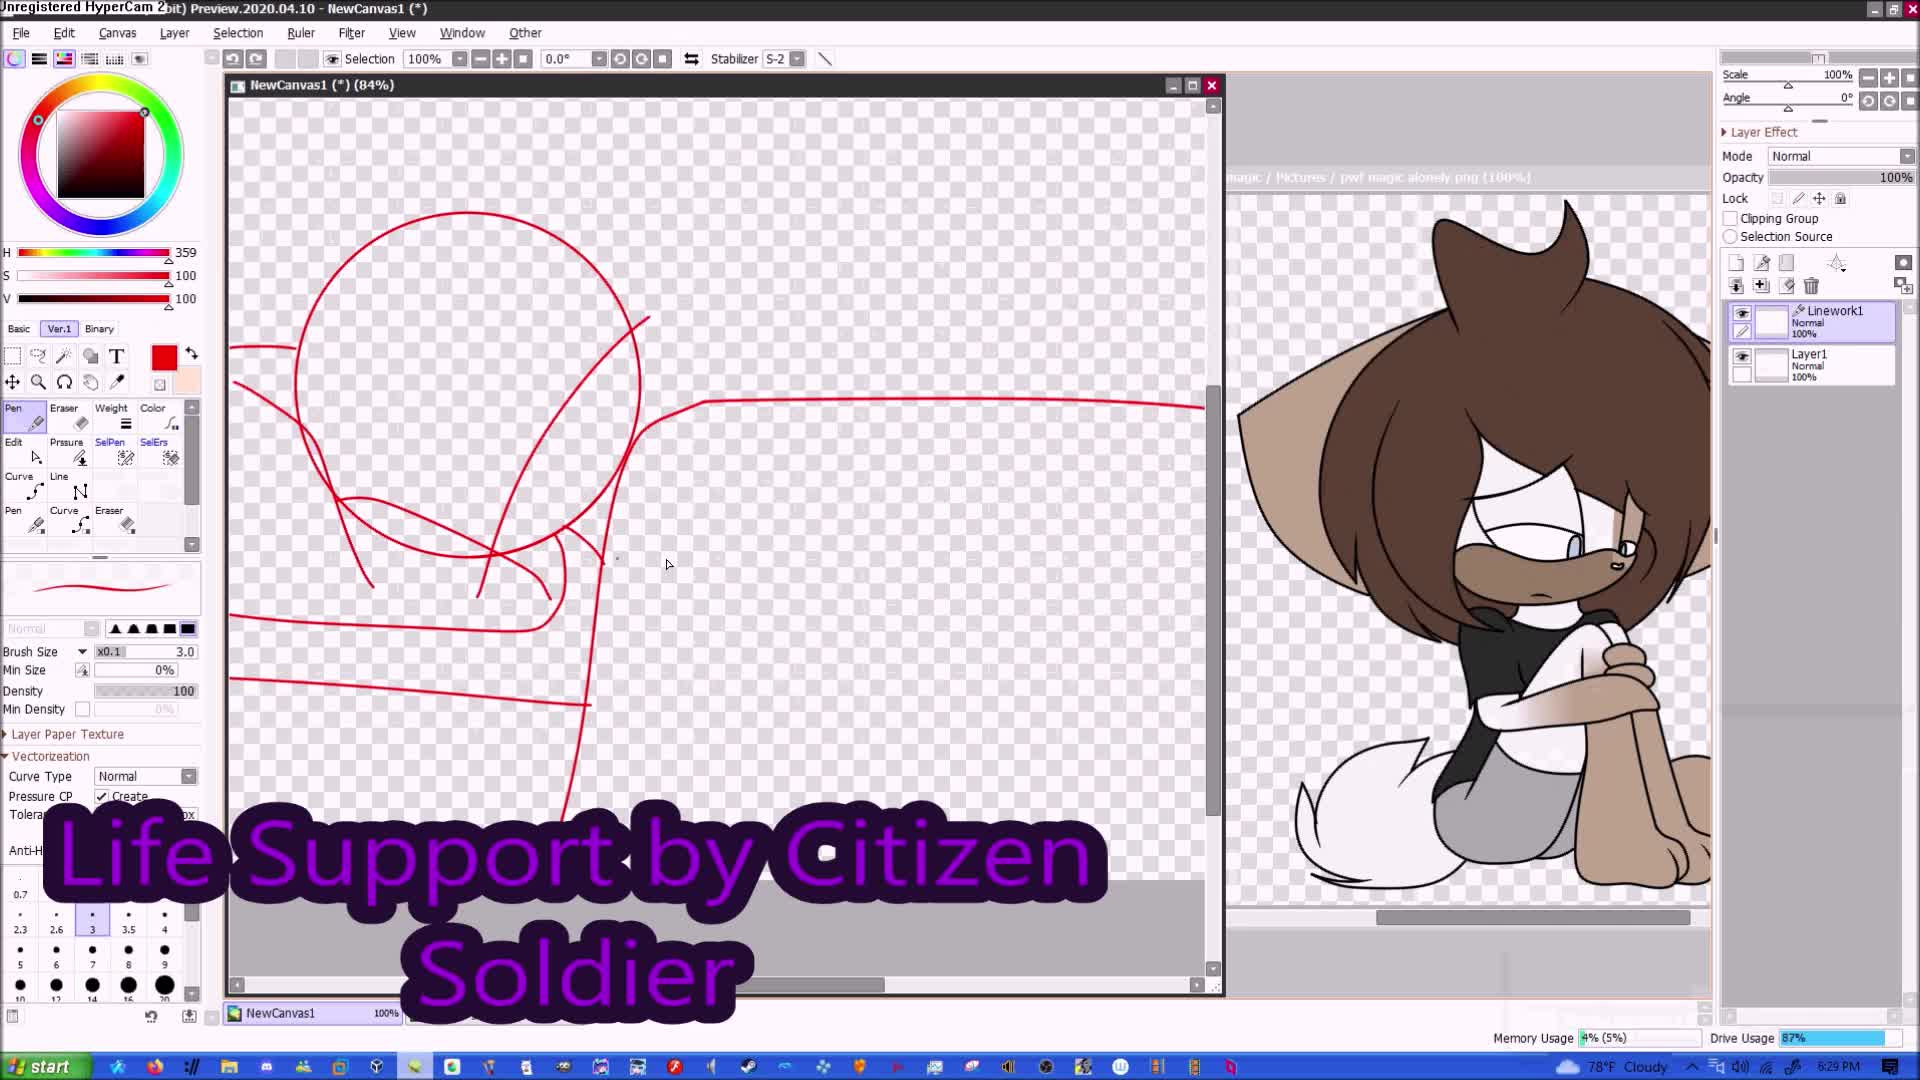This screenshot has height=1080, width=1920.
Task: Hide the Layer1 layer eye
Action: tap(1742, 357)
